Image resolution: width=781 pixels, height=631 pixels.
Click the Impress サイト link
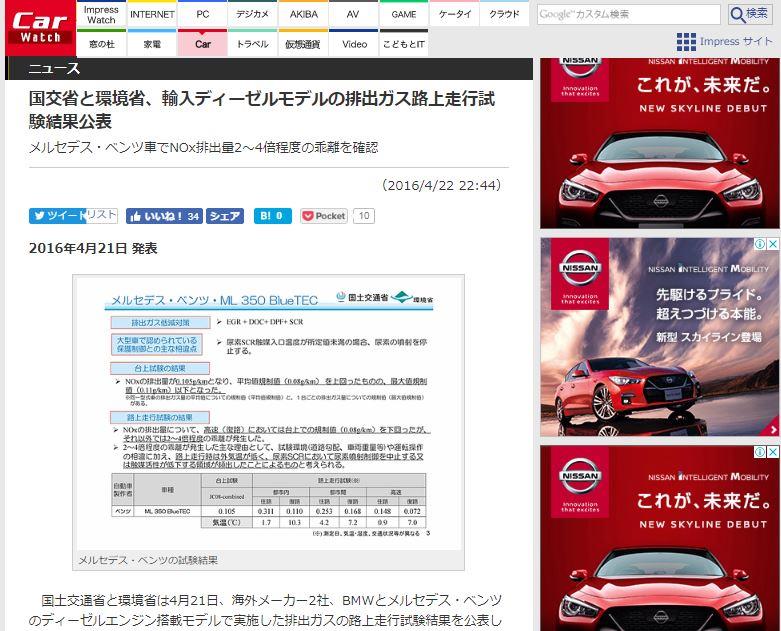click(x=736, y=41)
